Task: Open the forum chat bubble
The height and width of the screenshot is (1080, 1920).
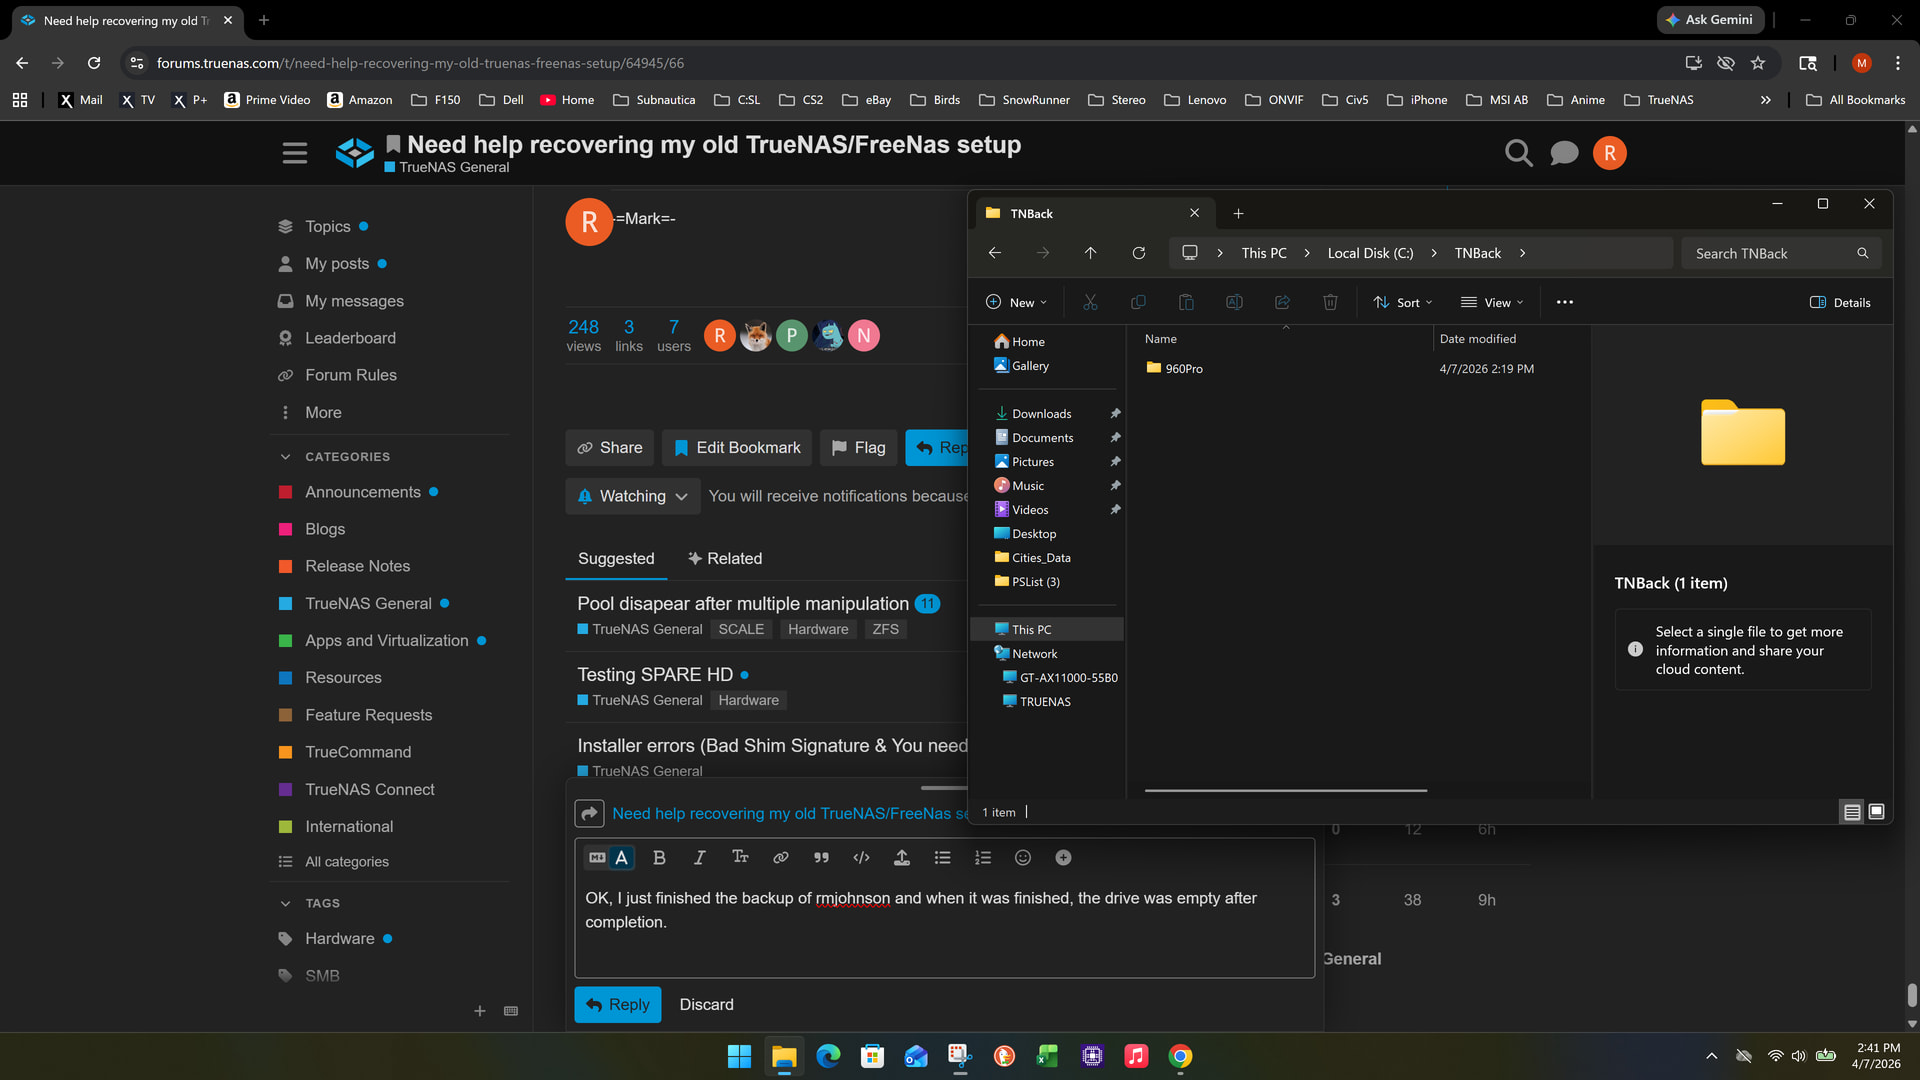Action: (1564, 153)
